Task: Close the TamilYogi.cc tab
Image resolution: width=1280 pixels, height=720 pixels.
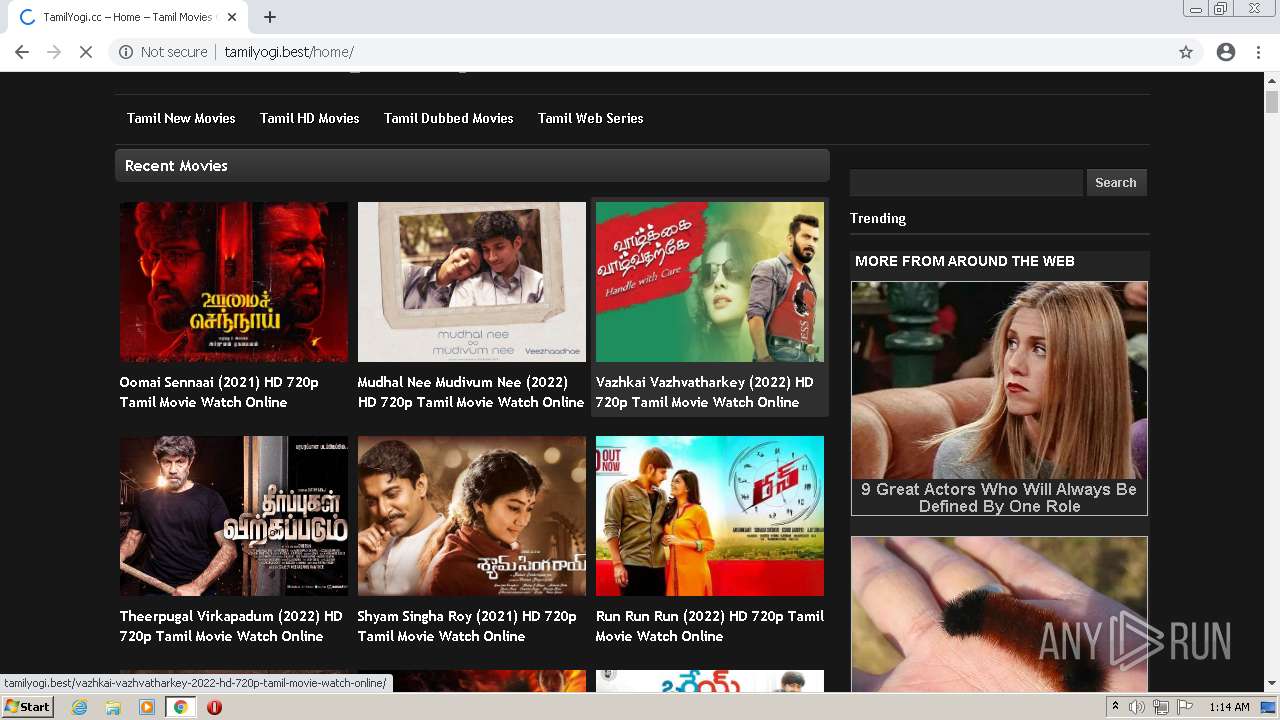Action: pos(232,17)
